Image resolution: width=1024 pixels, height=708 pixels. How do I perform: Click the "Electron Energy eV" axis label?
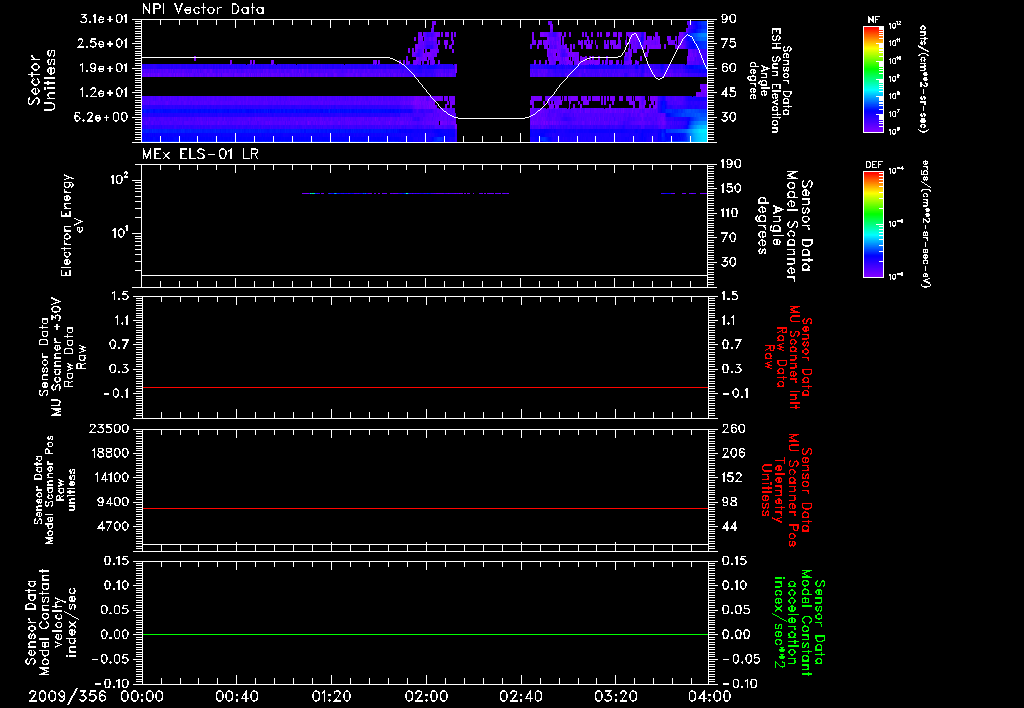tap(72, 225)
